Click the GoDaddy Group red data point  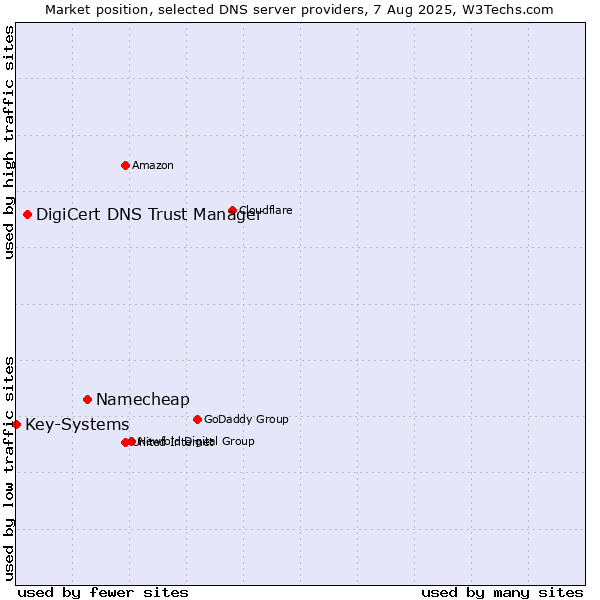click(197, 420)
